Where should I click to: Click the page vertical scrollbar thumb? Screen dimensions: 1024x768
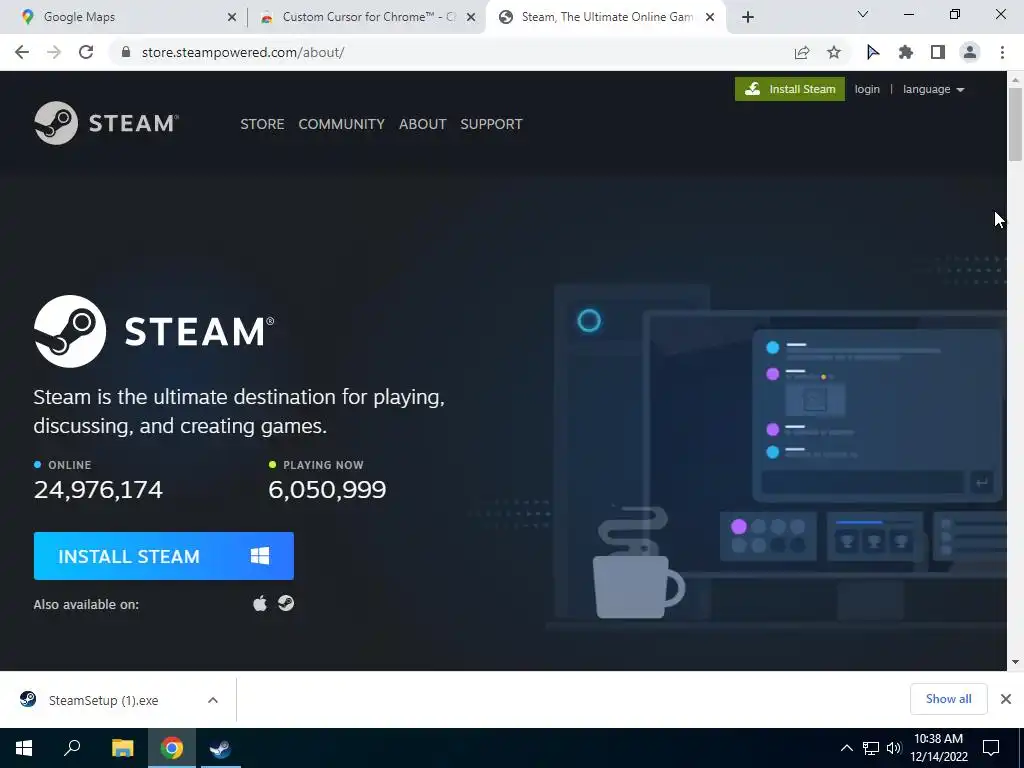(x=1015, y=123)
